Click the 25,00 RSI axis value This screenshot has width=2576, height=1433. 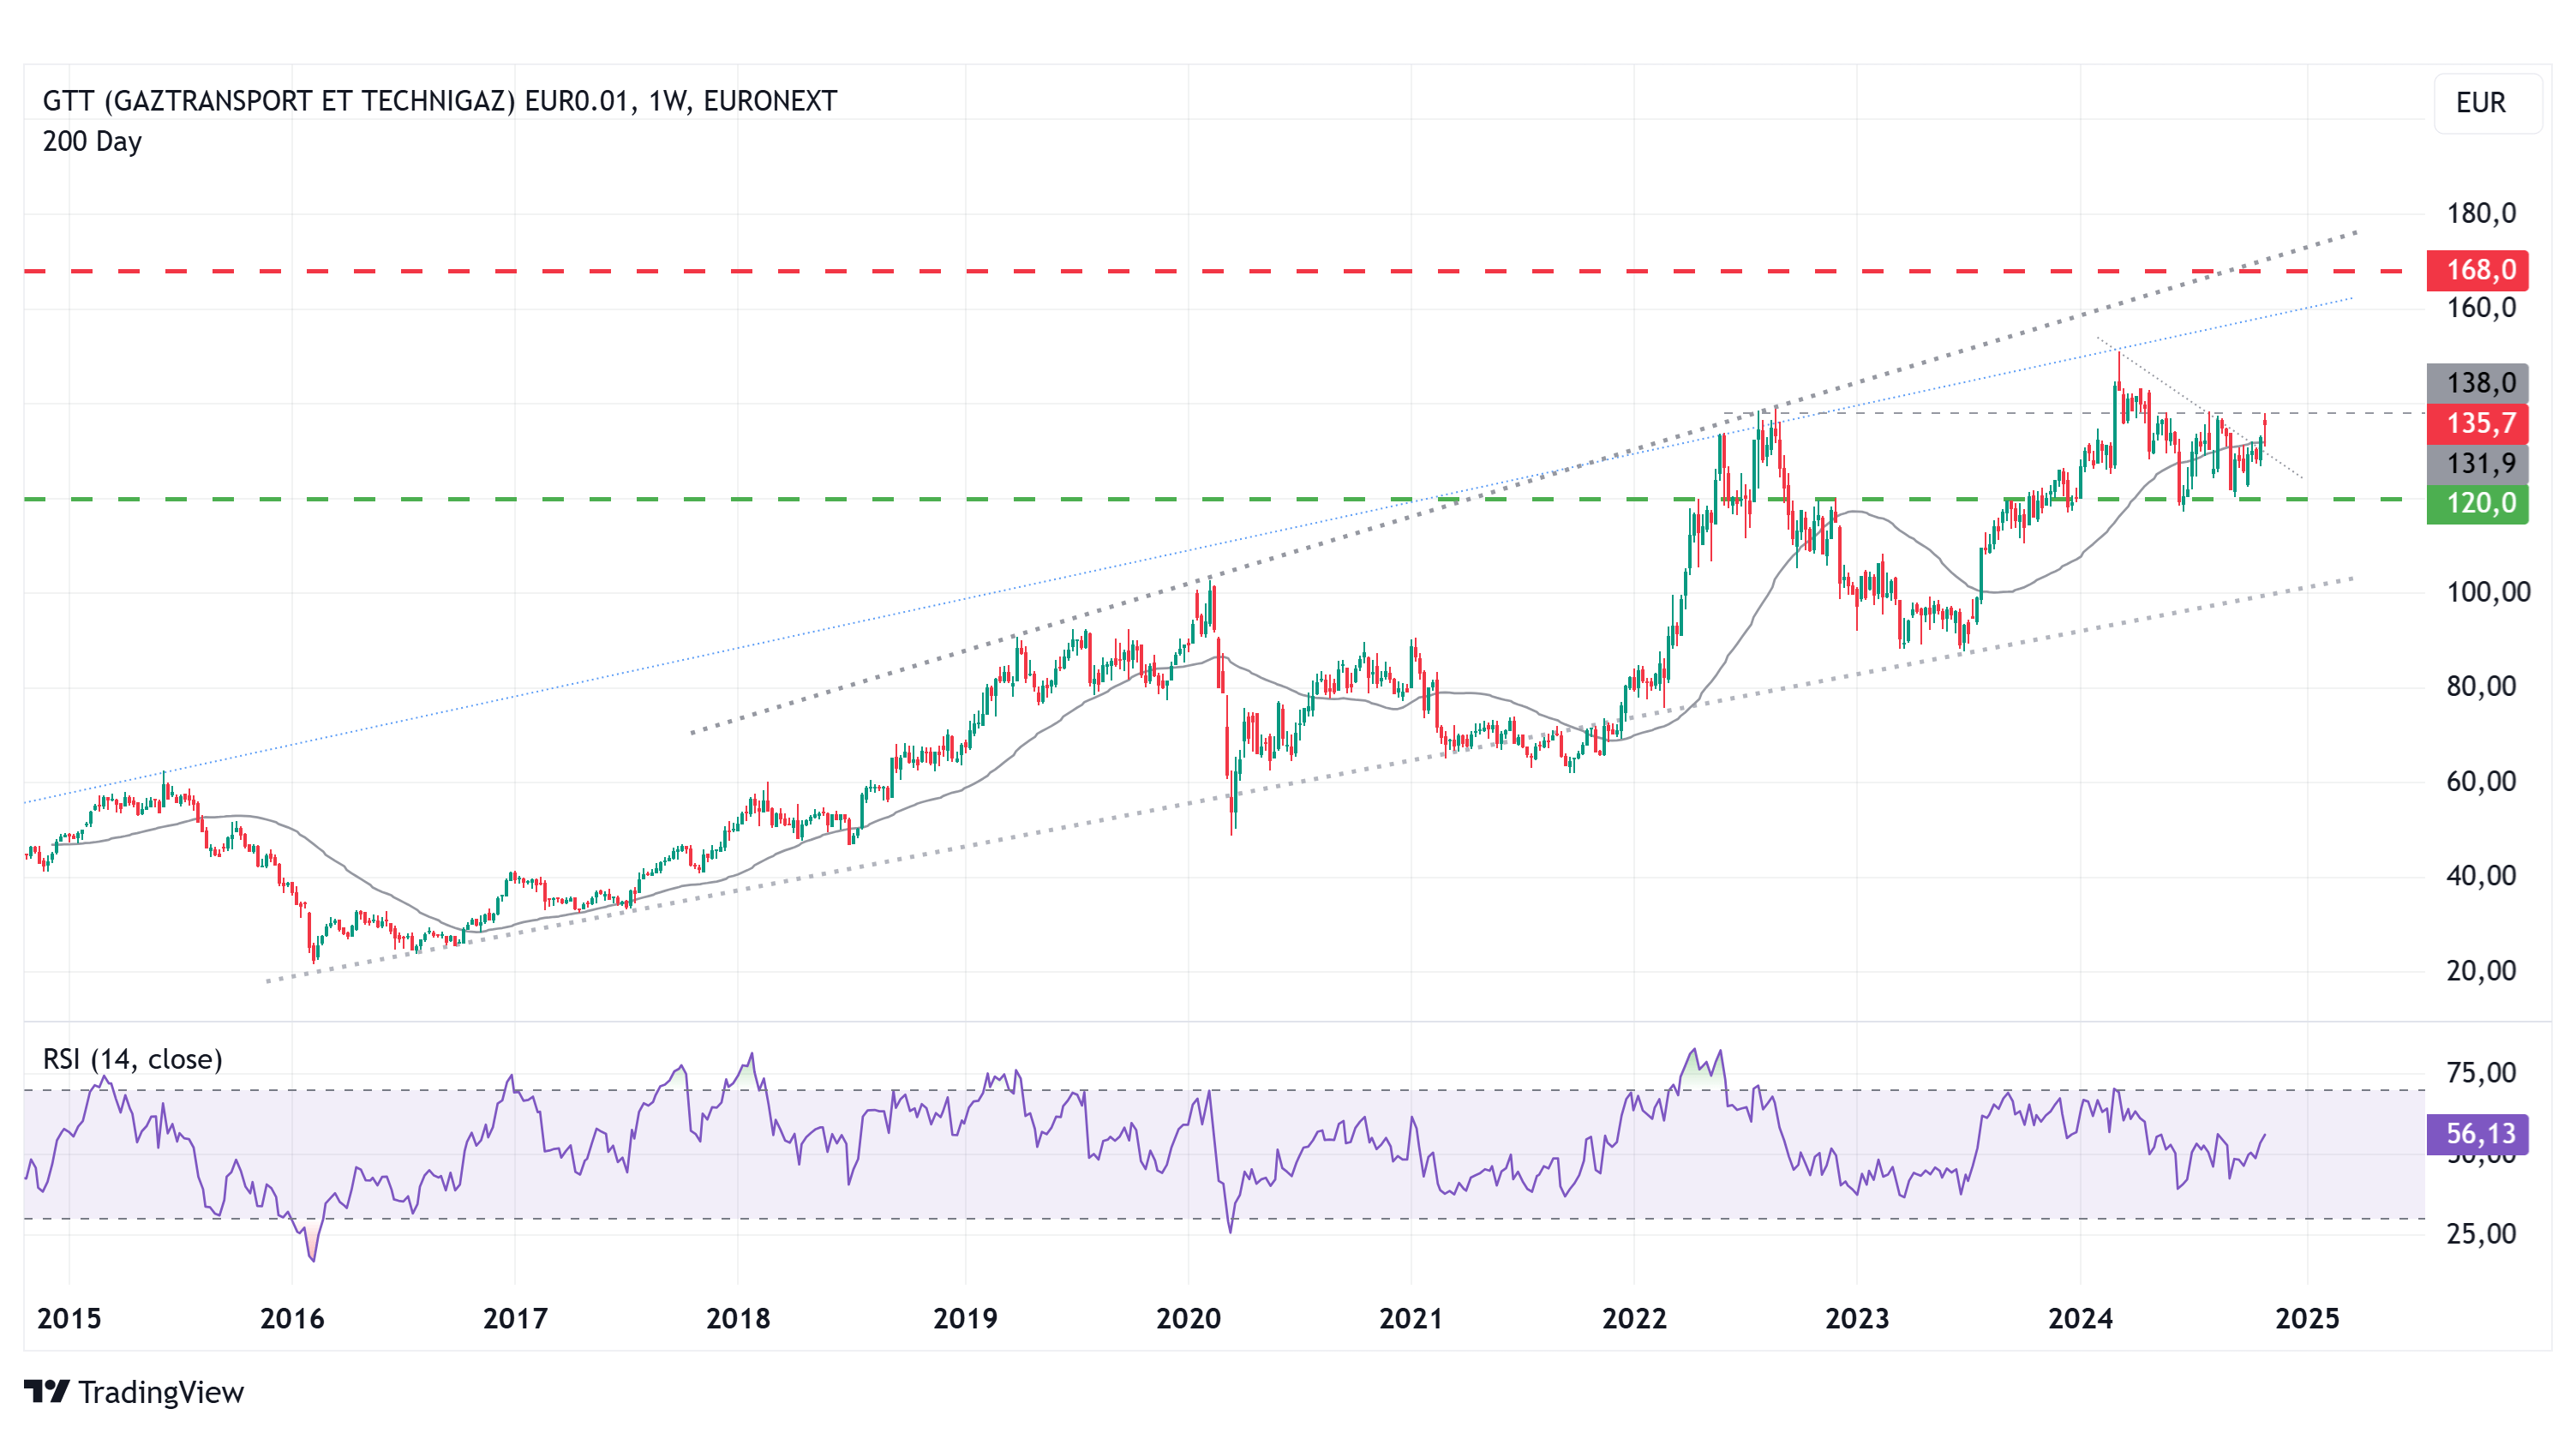coord(2480,1233)
